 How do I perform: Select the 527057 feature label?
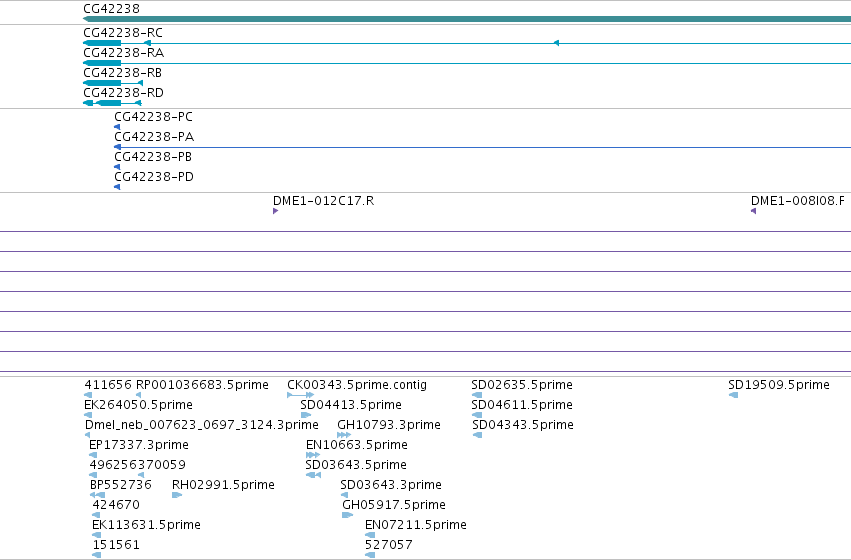[x=389, y=545]
